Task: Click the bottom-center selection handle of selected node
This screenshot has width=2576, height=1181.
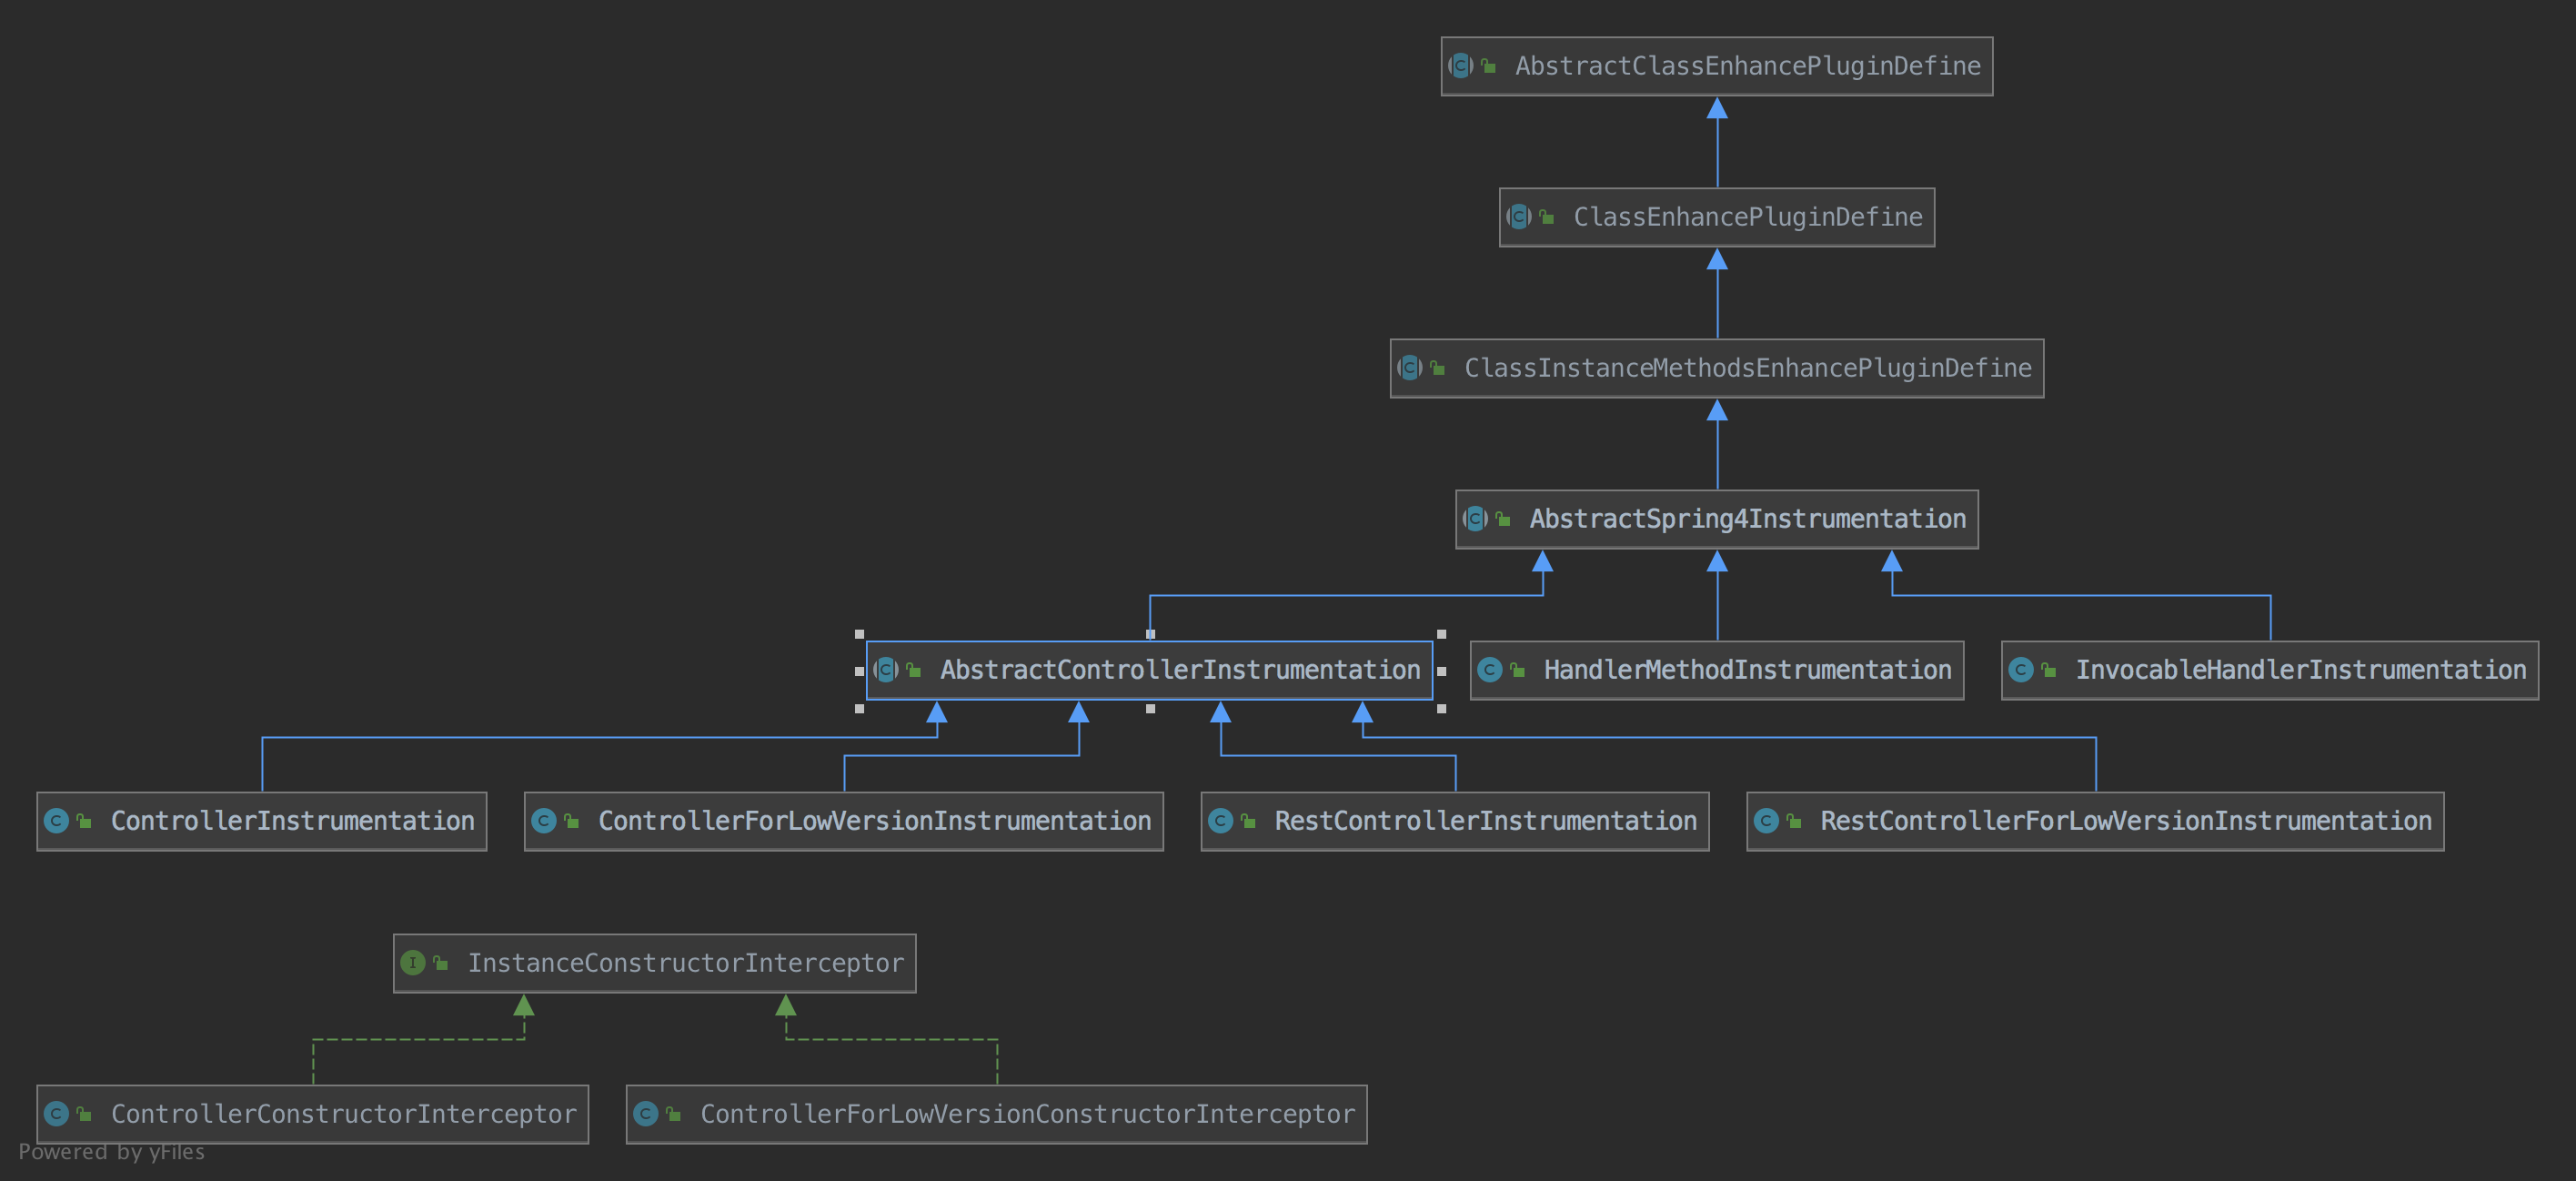Action: [x=1150, y=708]
